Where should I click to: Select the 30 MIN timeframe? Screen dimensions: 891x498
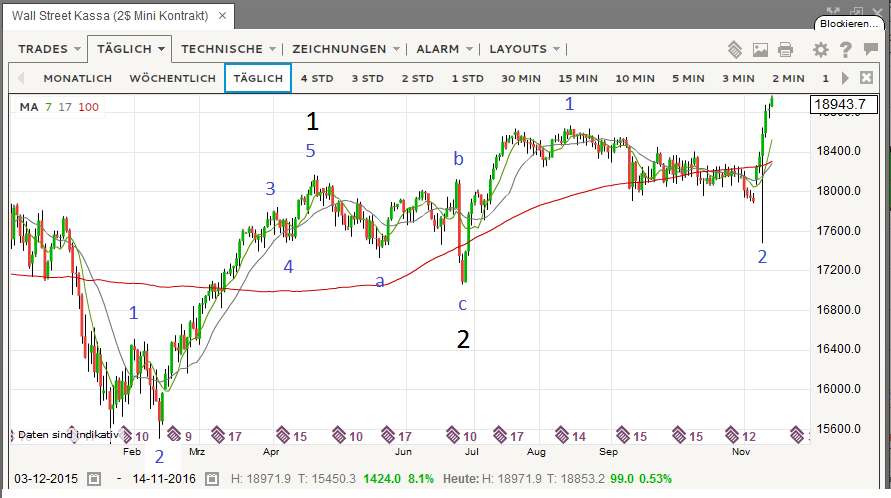(521, 78)
